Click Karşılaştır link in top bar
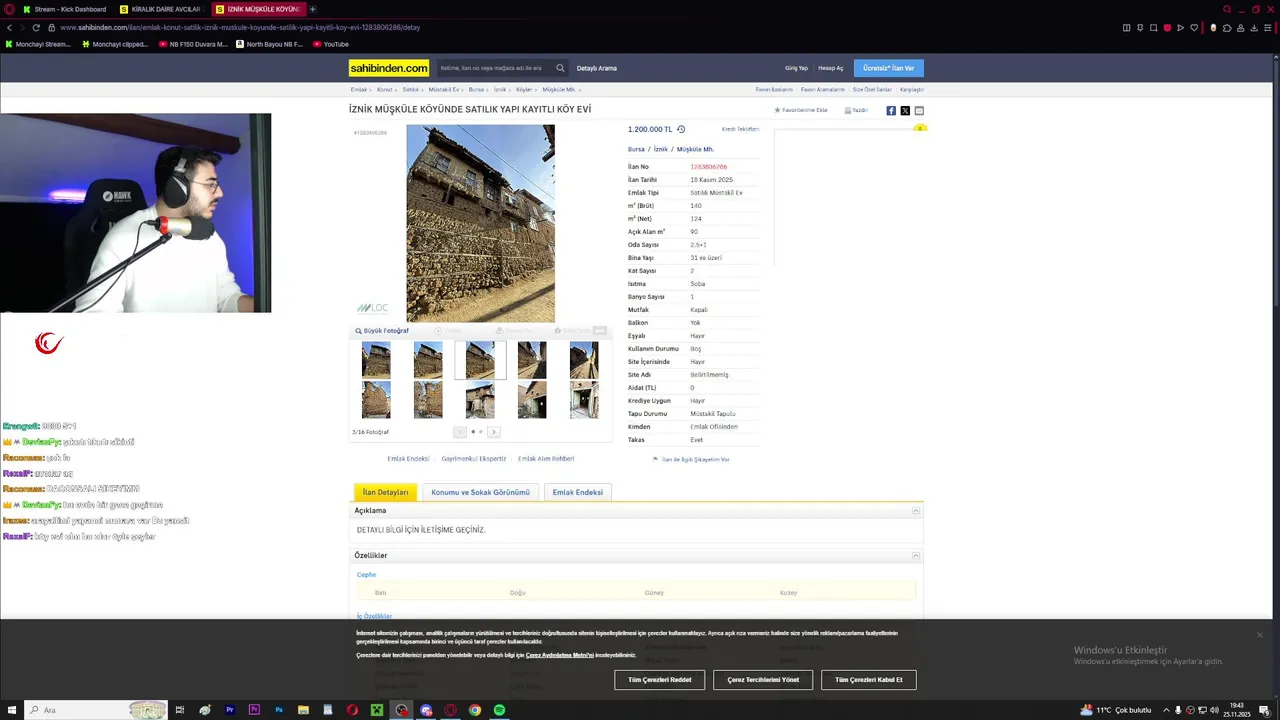 pyautogui.click(x=912, y=89)
